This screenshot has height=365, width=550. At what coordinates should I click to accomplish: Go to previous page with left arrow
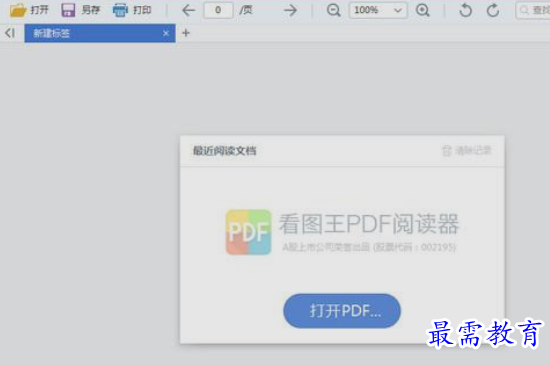188,10
